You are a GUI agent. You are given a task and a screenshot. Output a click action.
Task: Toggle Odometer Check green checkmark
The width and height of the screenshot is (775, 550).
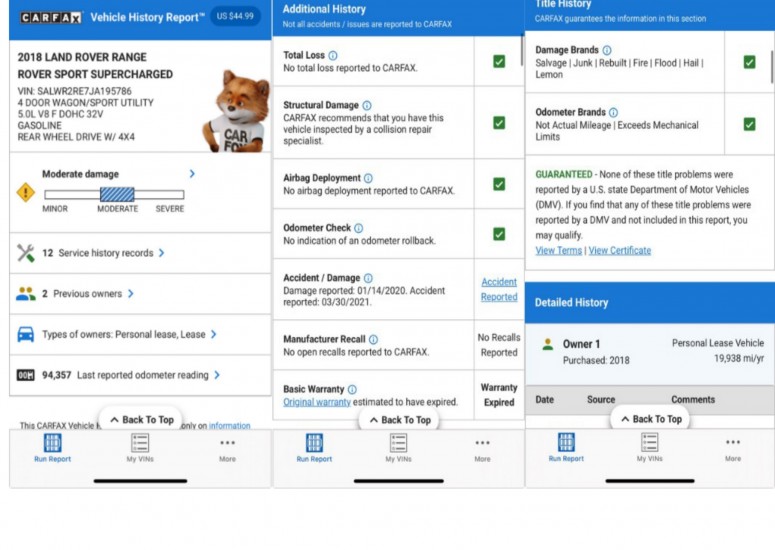click(x=499, y=234)
